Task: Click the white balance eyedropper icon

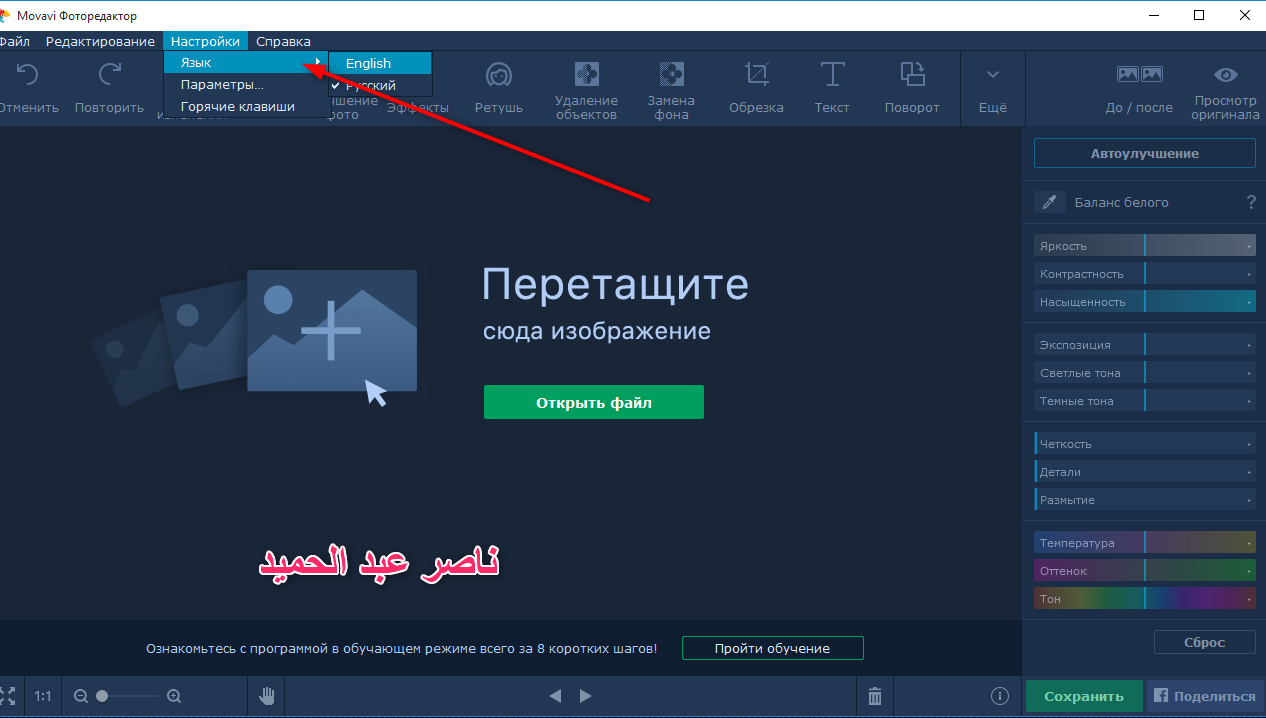Action: click(x=1049, y=203)
